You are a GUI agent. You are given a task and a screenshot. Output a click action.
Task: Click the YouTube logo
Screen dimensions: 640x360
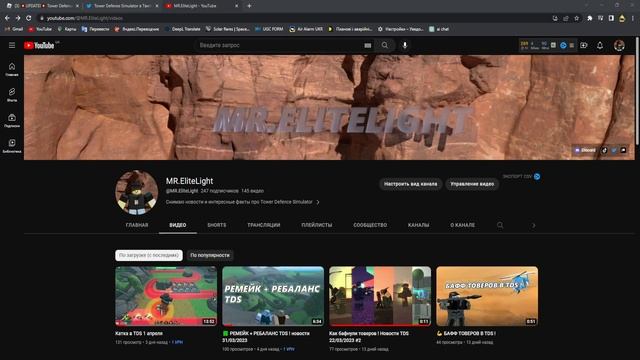pyautogui.click(x=39, y=45)
